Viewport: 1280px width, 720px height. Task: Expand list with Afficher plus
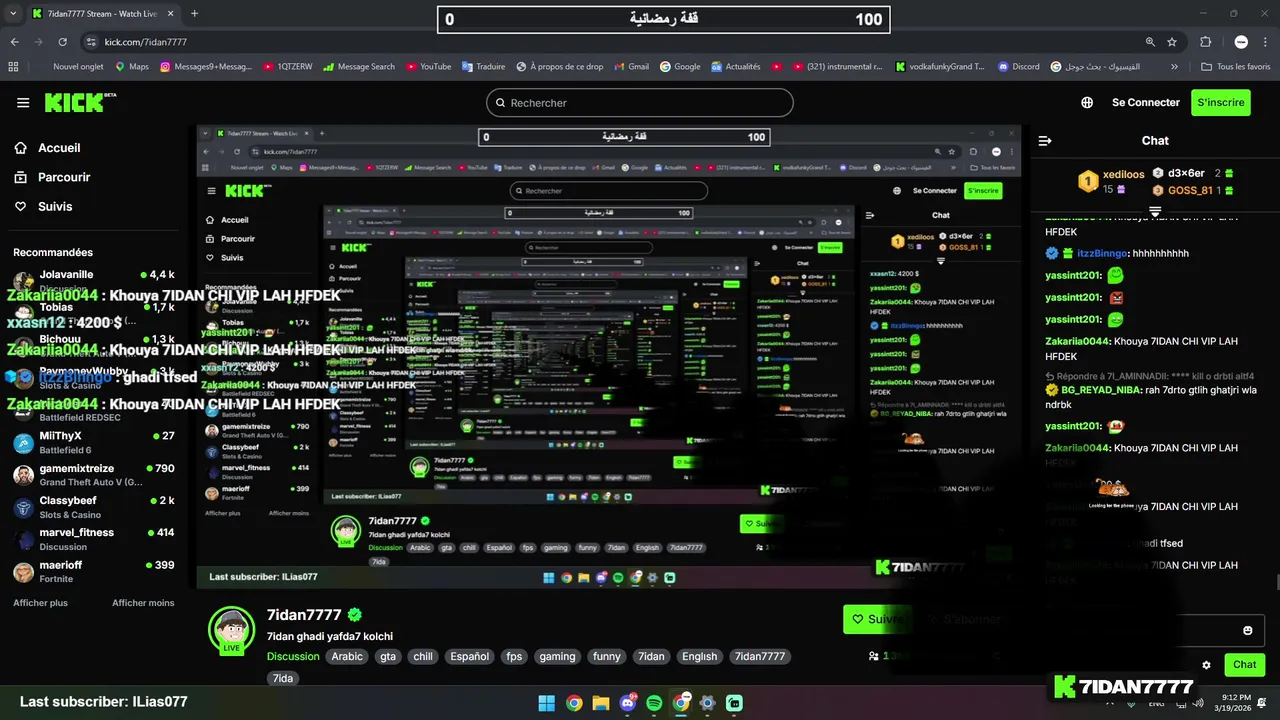(40, 603)
